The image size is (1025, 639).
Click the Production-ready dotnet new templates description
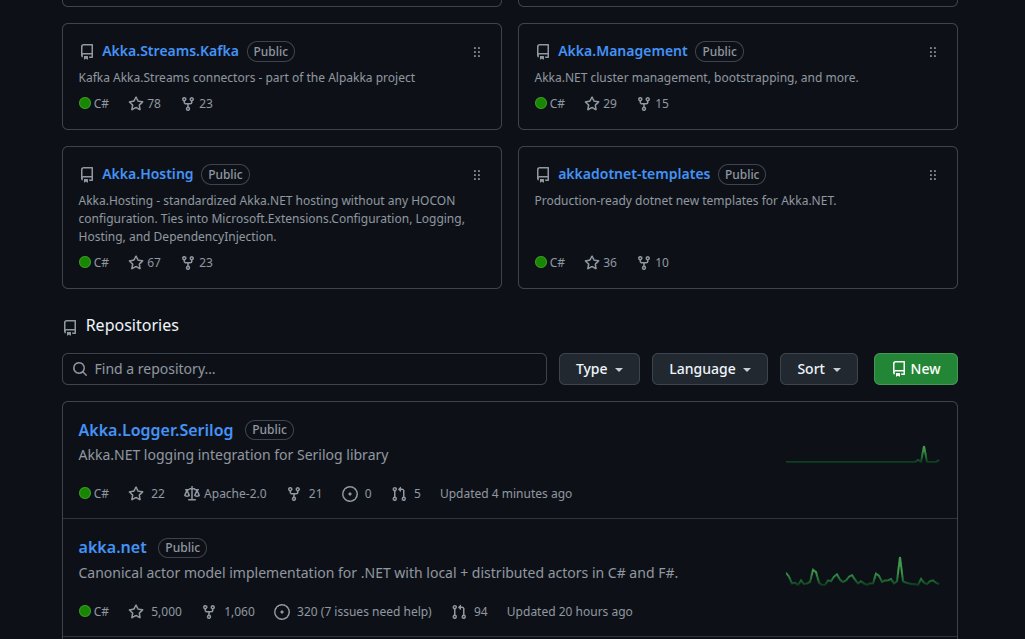685,201
